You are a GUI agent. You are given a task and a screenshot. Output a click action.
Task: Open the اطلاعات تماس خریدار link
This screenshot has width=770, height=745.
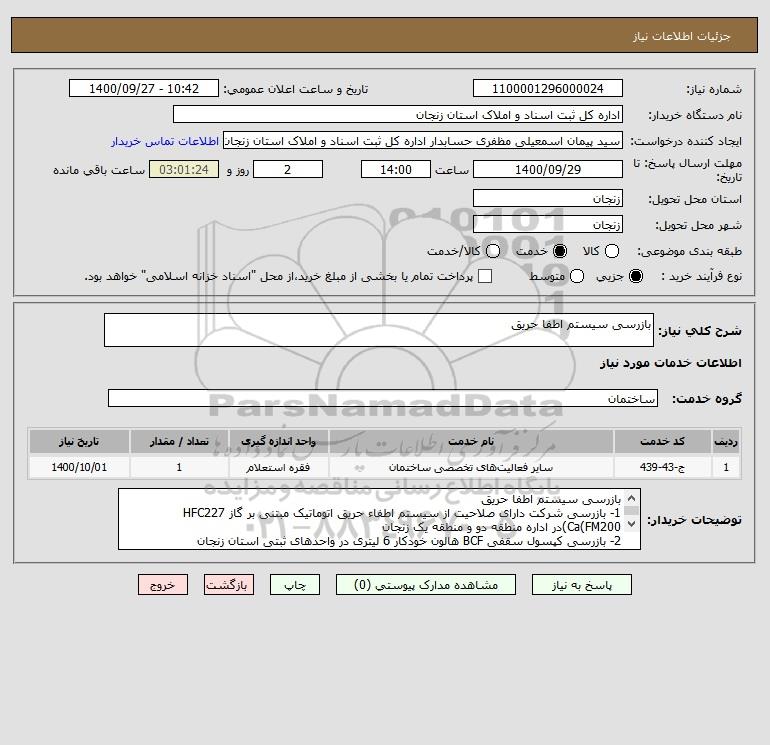(x=165, y=141)
